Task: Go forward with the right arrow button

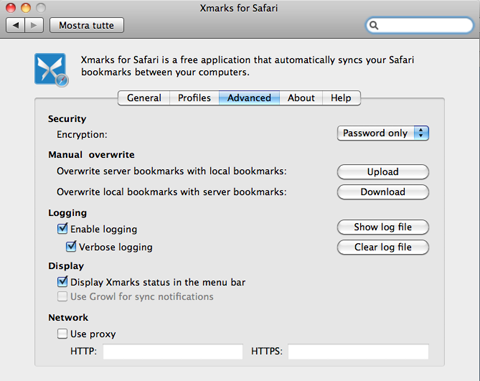Action: tap(34, 25)
